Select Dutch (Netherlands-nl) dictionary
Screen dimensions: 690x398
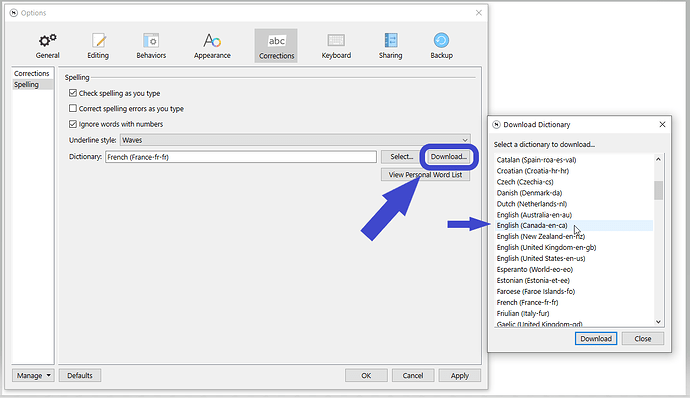(x=573, y=204)
